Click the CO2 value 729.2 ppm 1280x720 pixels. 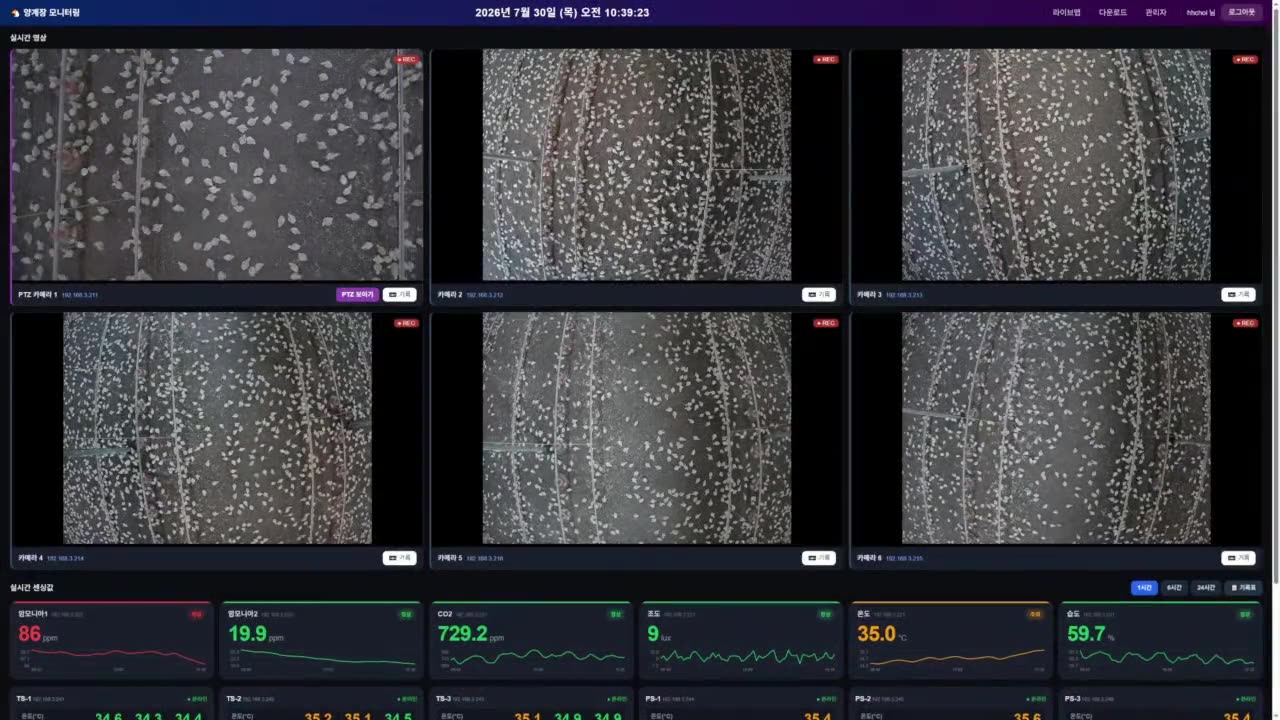[470, 634]
